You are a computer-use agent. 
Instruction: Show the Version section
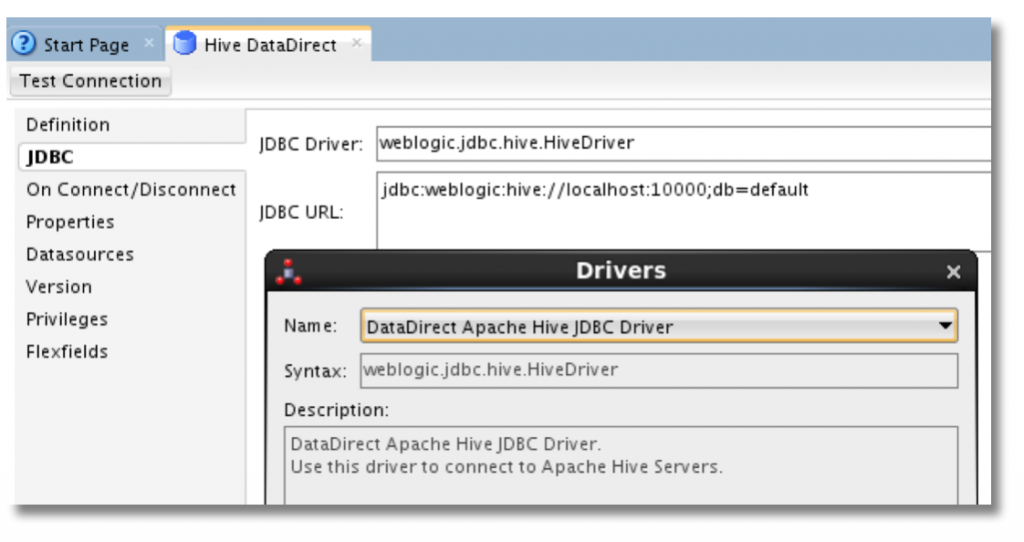pos(59,287)
